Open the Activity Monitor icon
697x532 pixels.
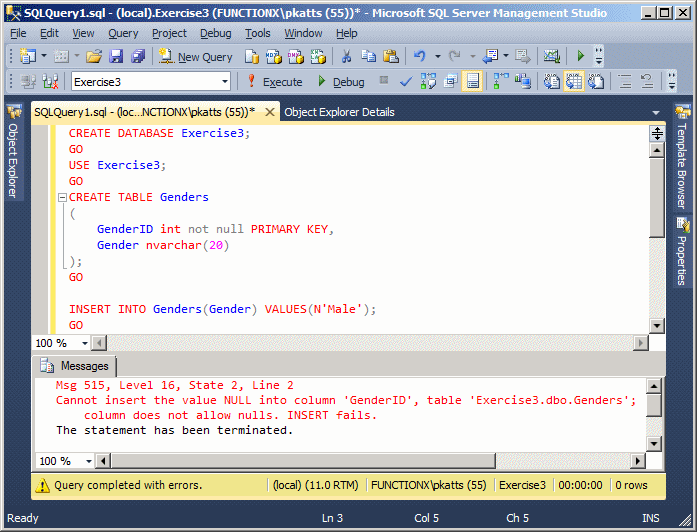coord(552,56)
